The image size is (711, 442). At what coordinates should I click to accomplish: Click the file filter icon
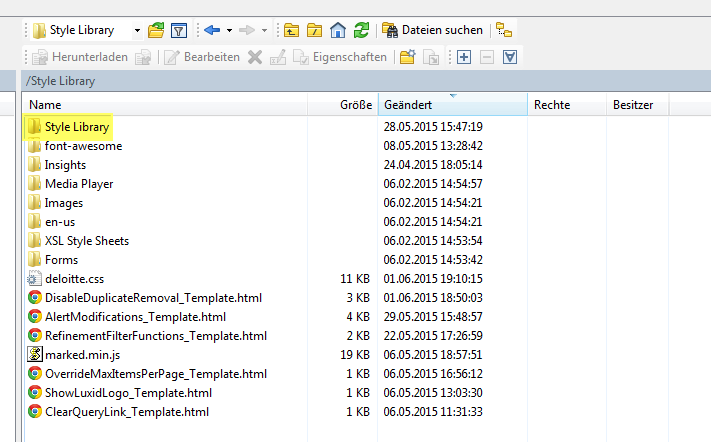point(177,30)
